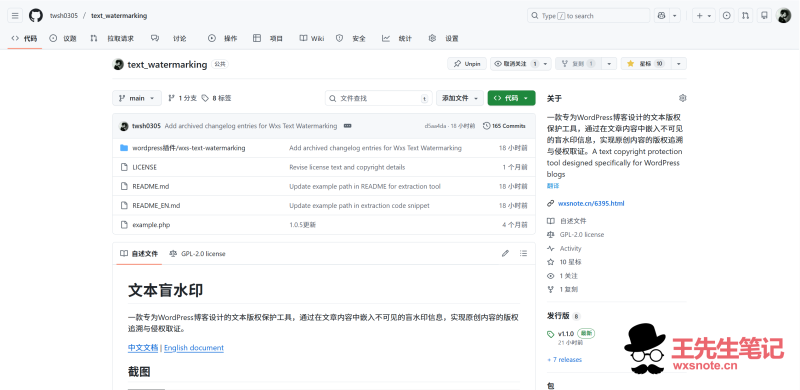Screen dimensions: 800x390
Task: Expand the fork options dropdown arrow
Action: tap(609, 64)
